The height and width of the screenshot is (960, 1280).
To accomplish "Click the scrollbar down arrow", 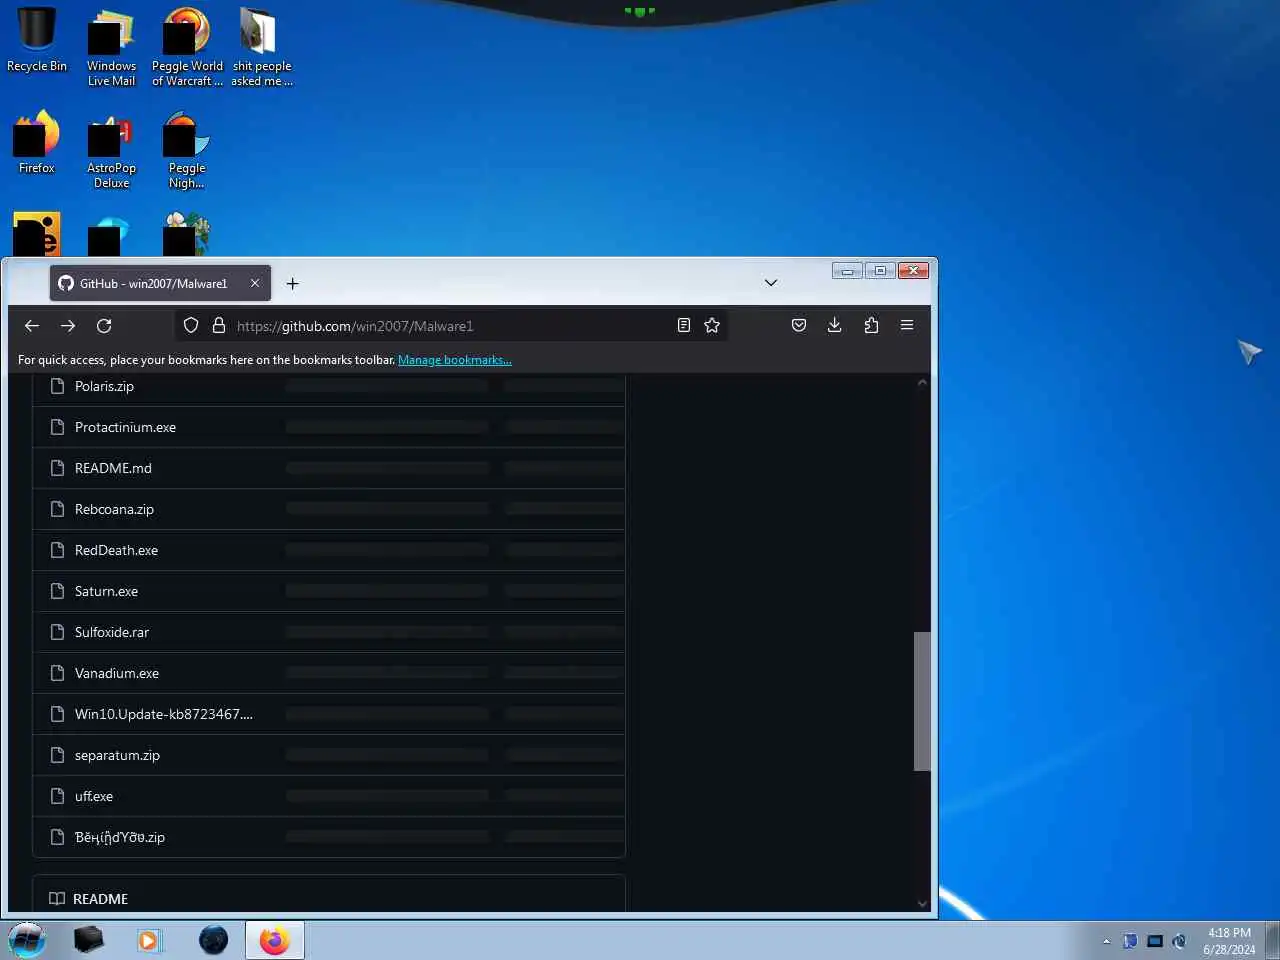I will pos(922,904).
